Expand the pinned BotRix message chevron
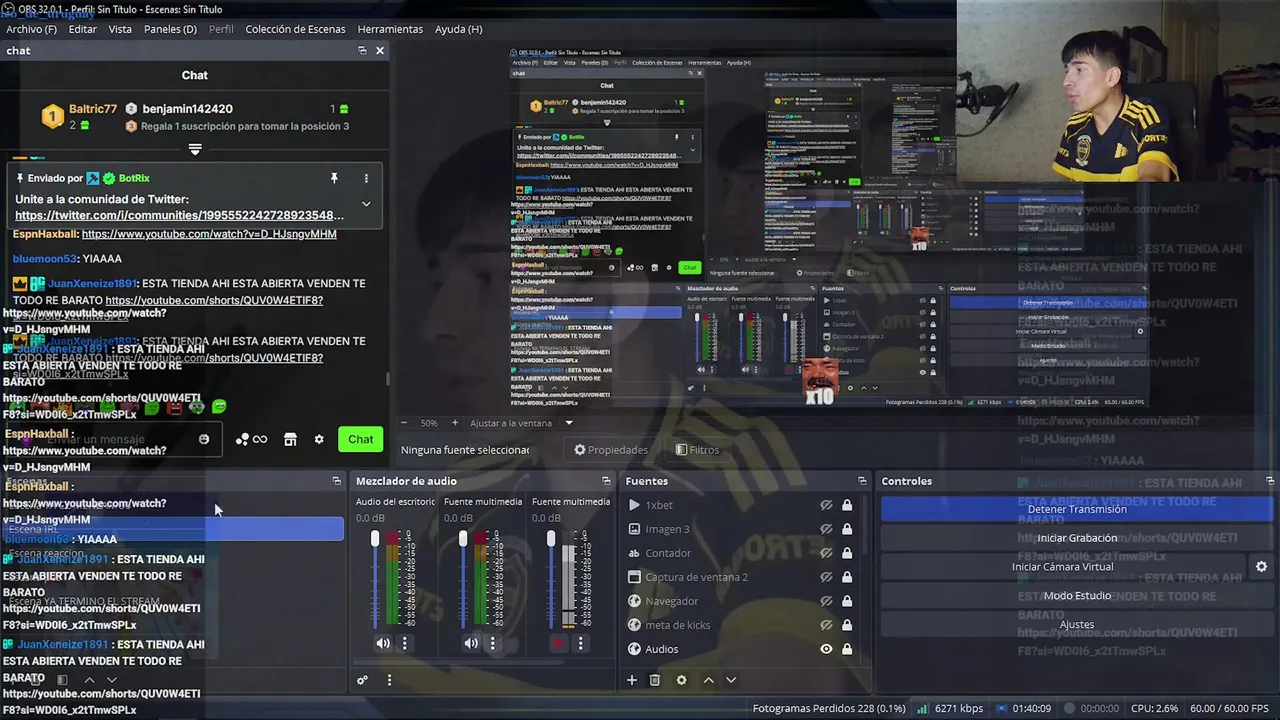Viewport: 1280px width, 720px height. (x=366, y=204)
